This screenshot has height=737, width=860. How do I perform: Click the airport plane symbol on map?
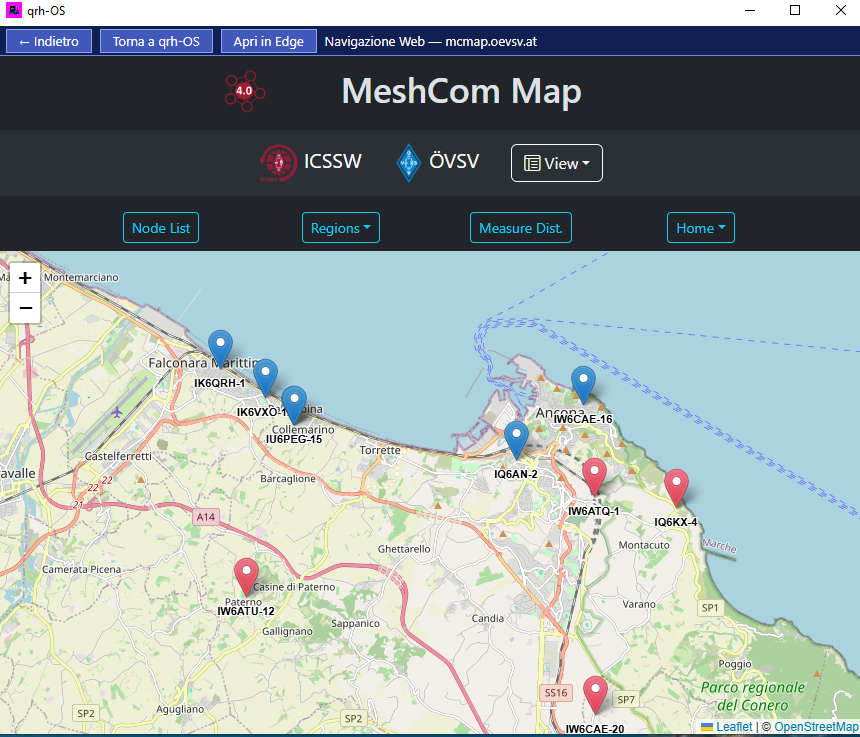point(117,411)
